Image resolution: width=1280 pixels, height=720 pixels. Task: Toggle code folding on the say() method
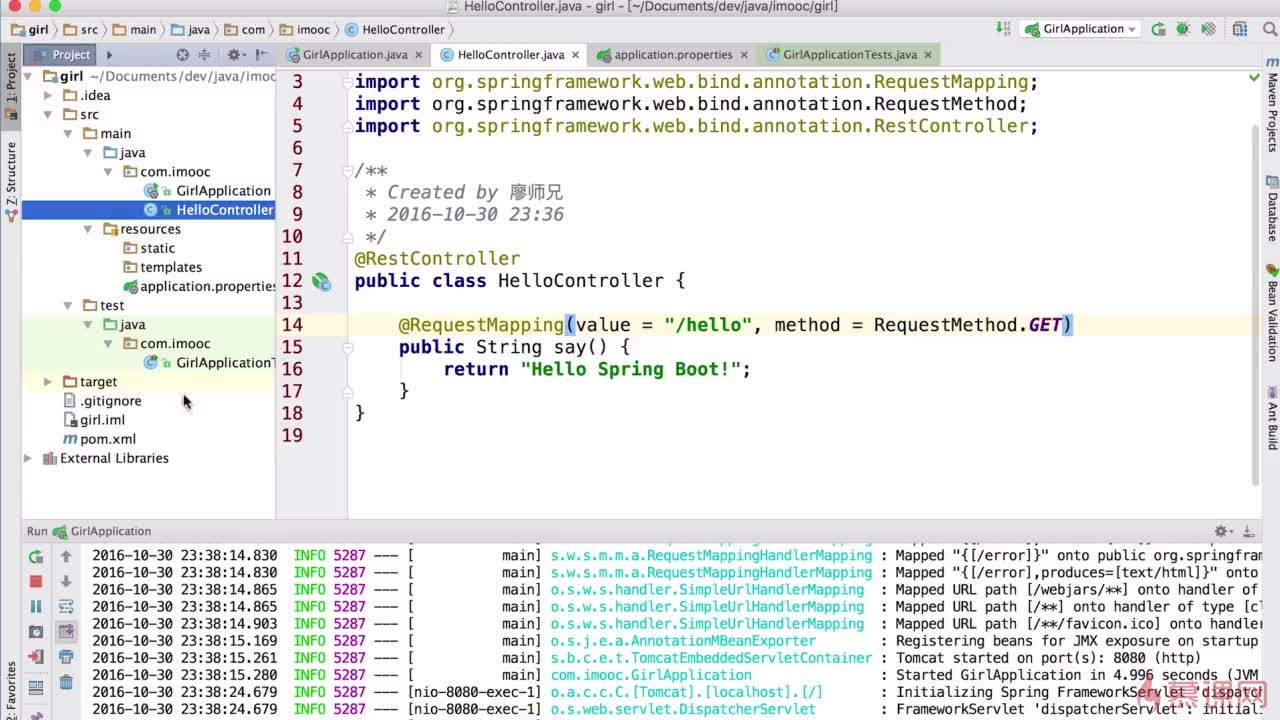pos(348,347)
